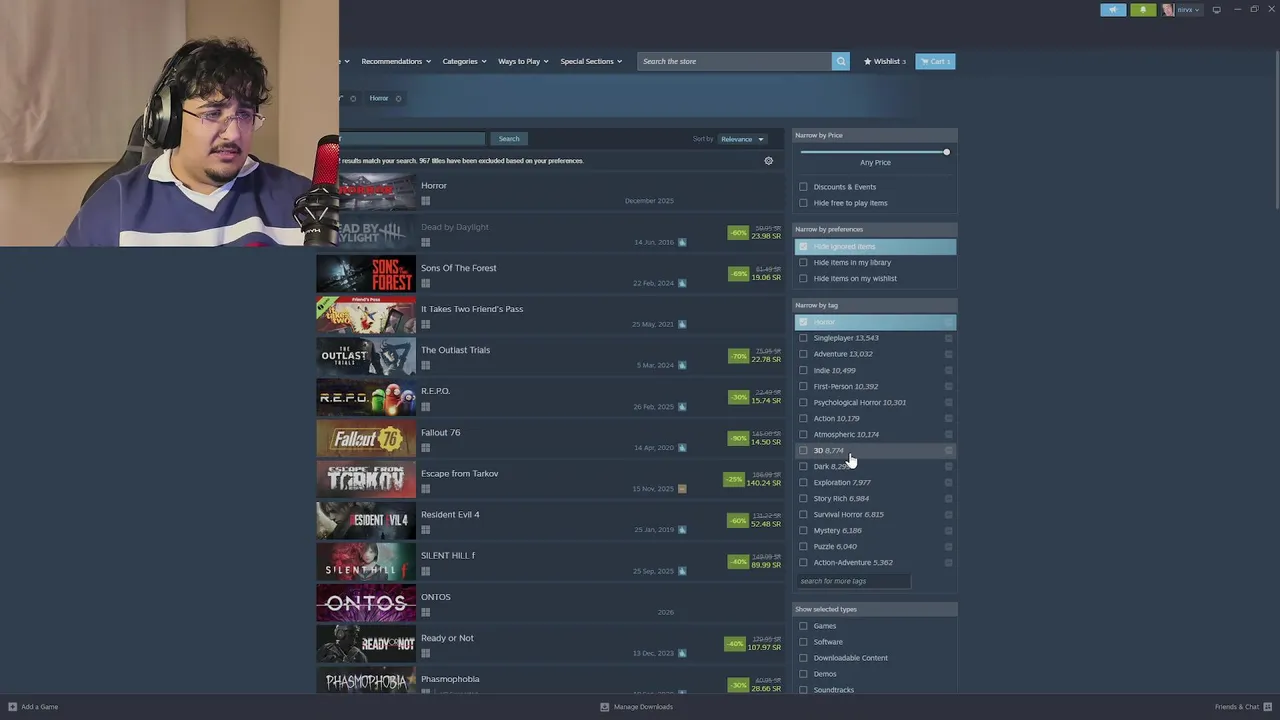1280x720 pixels.
Task: Open Friends & Chat
Action: tap(1242, 707)
